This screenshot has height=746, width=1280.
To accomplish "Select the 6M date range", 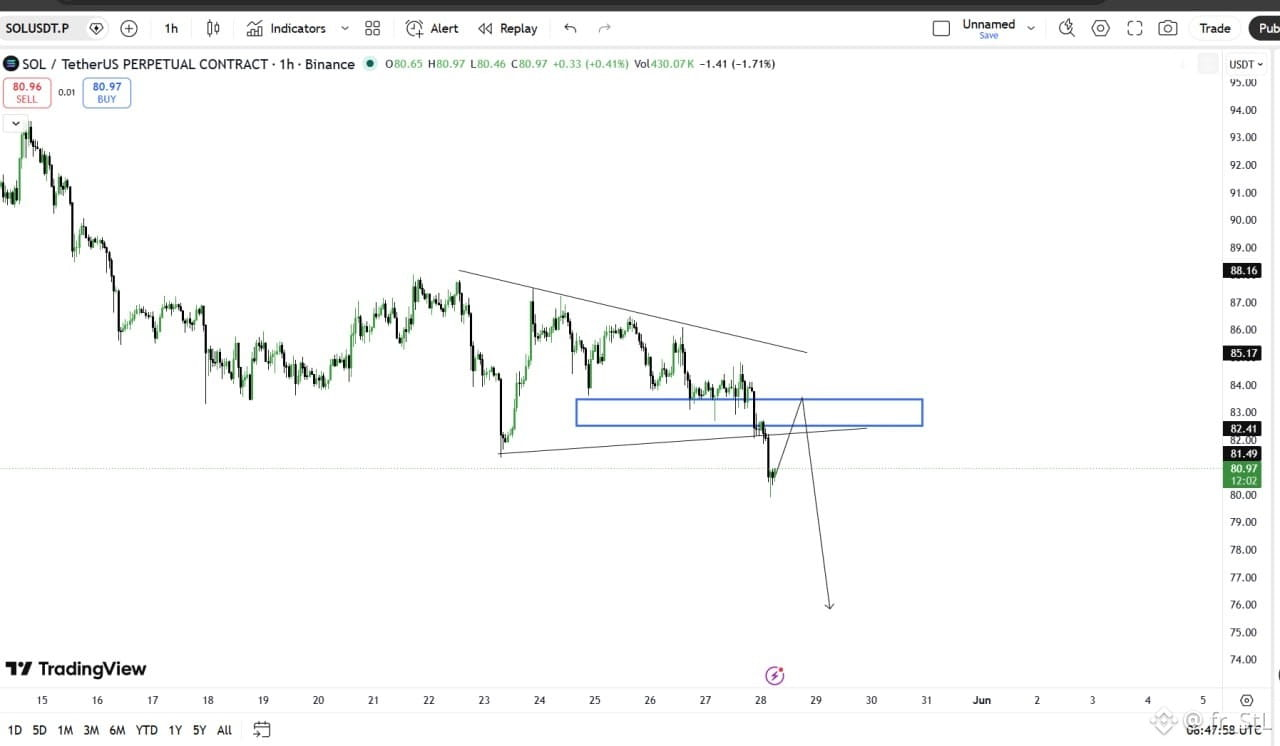I will point(117,730).
